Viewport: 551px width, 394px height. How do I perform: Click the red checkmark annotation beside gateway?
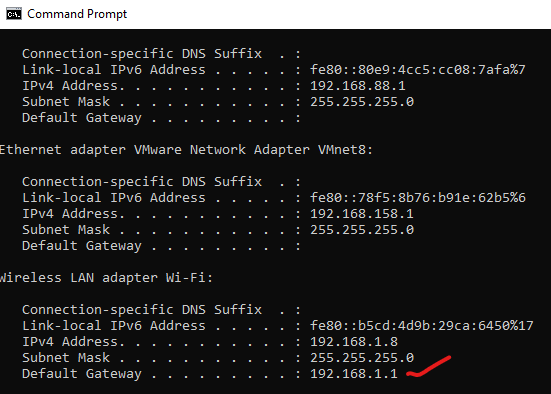pyautogui.click(x=428, y=366)
